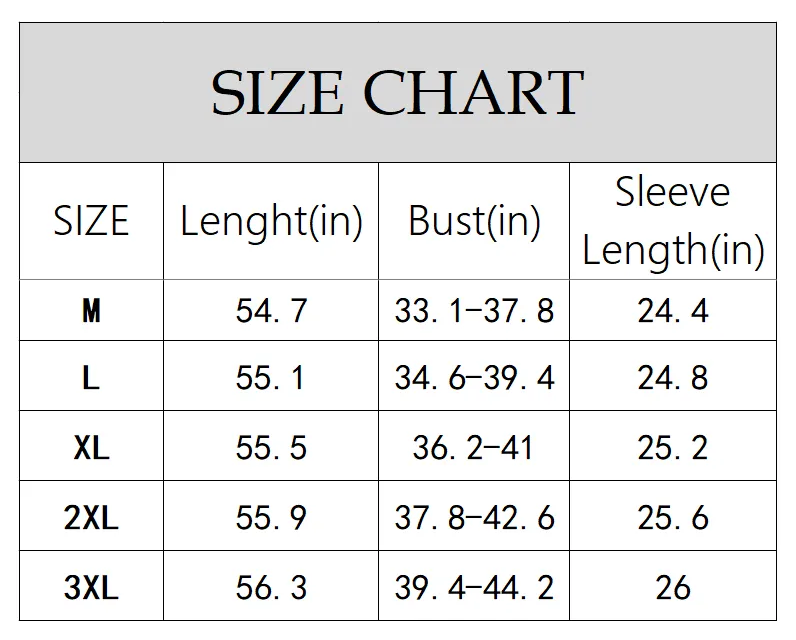Click the SIZE CHART title header

(397, 92)
